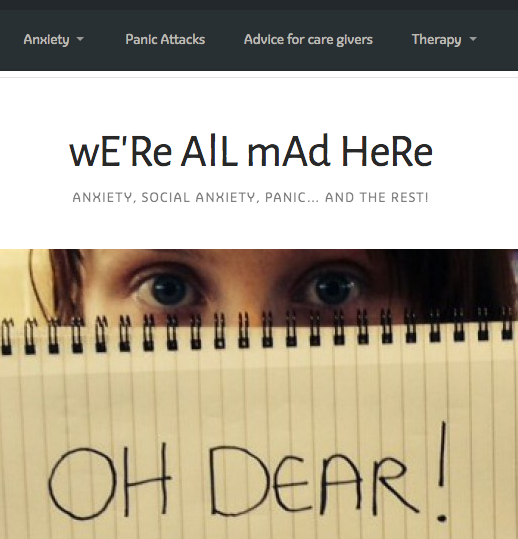Expand the Therapy dropdown arrow
This screenshot has width=518, height=539.
pyautogui.click(x=473, y=39)
